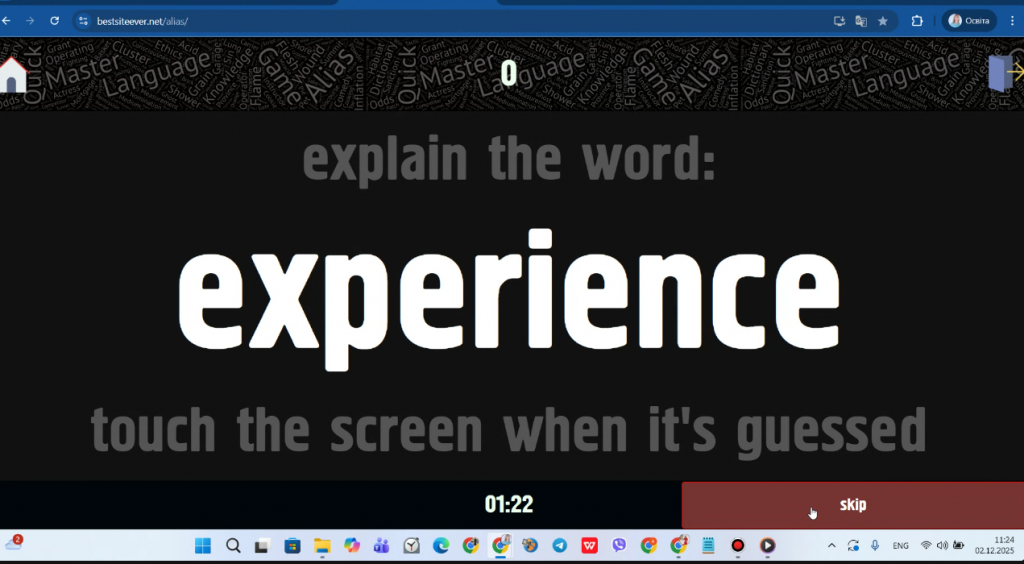The image size is (1024, 564).
Task: Go forward with the browser forward arrow
Action: click(30, 20)
